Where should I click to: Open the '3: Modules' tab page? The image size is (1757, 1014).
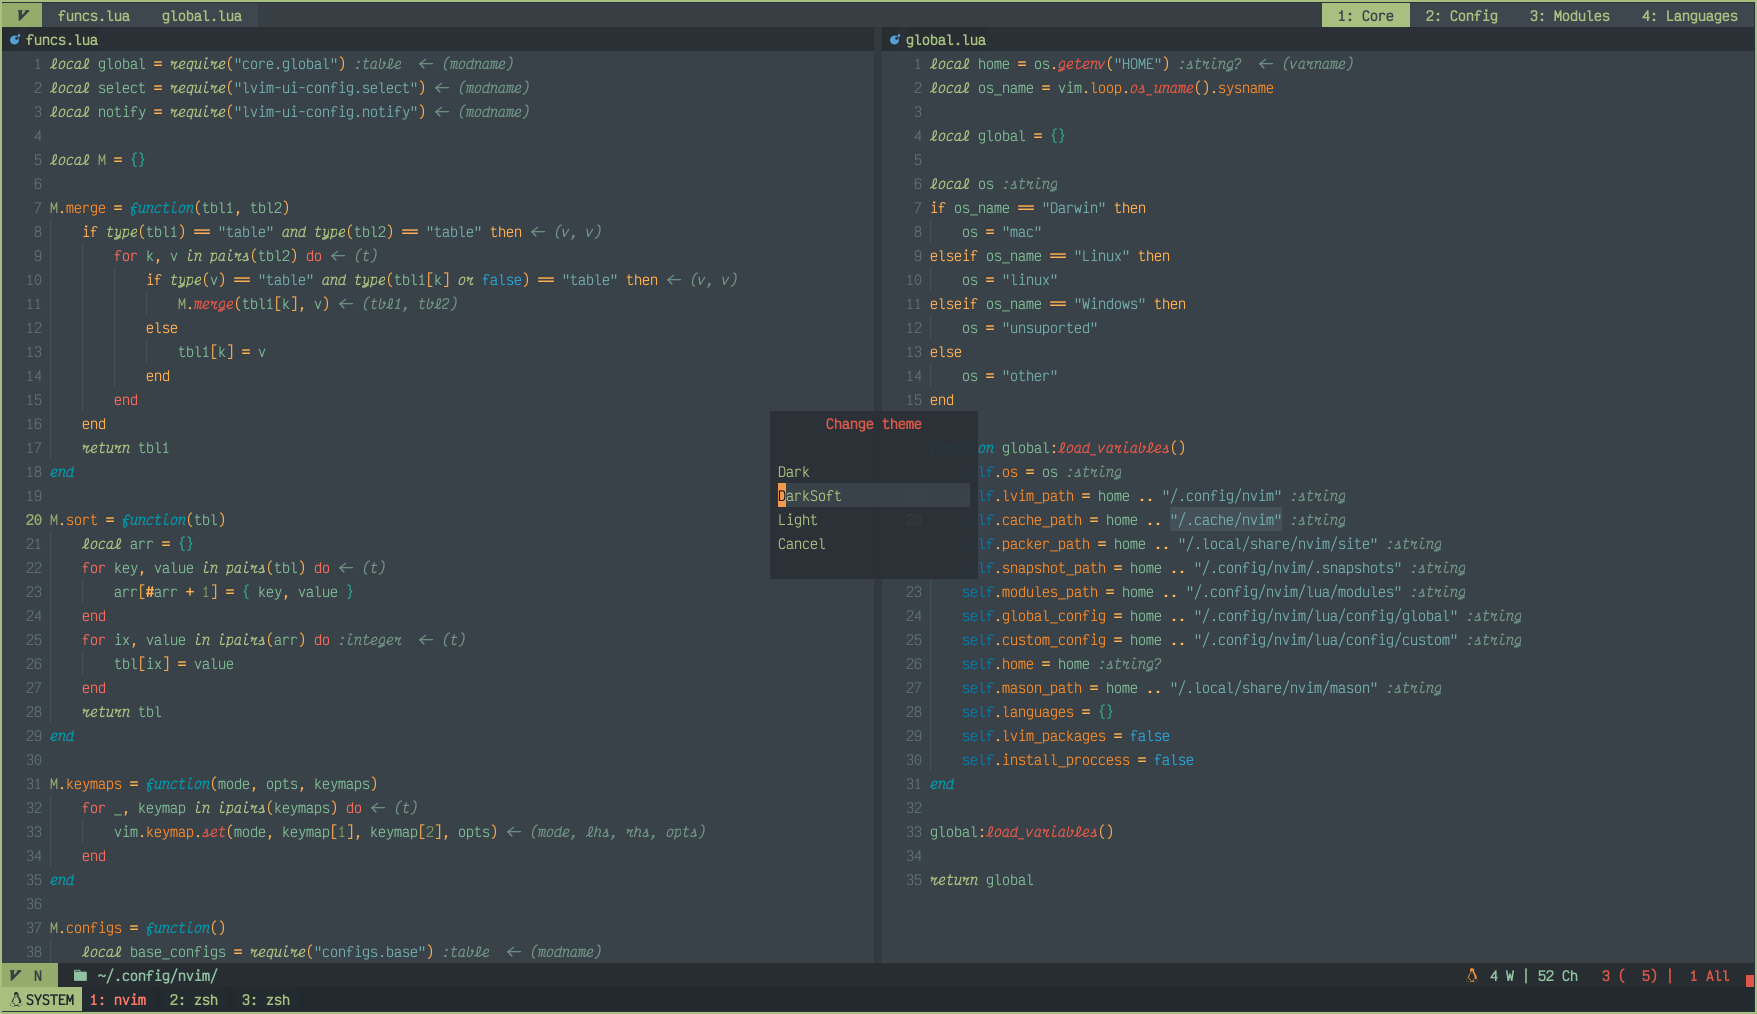[x=1570, y=16]
